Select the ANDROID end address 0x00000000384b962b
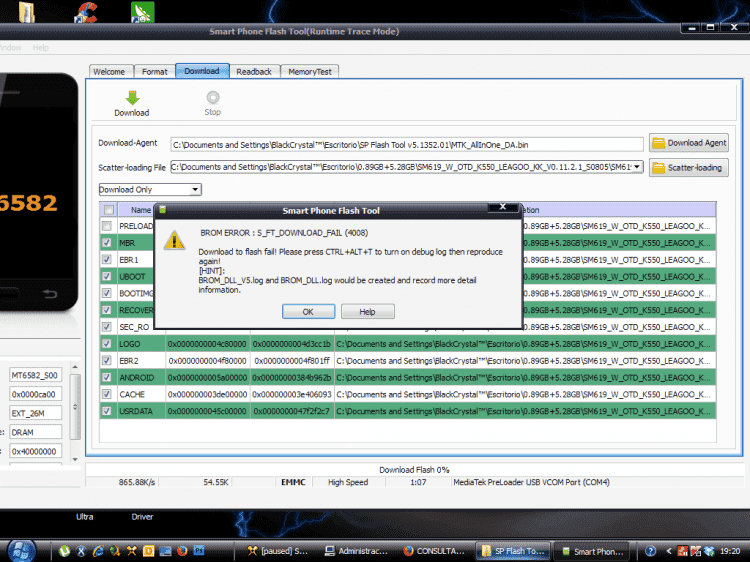This screenshot has height=562, width=750. [292, 377]
